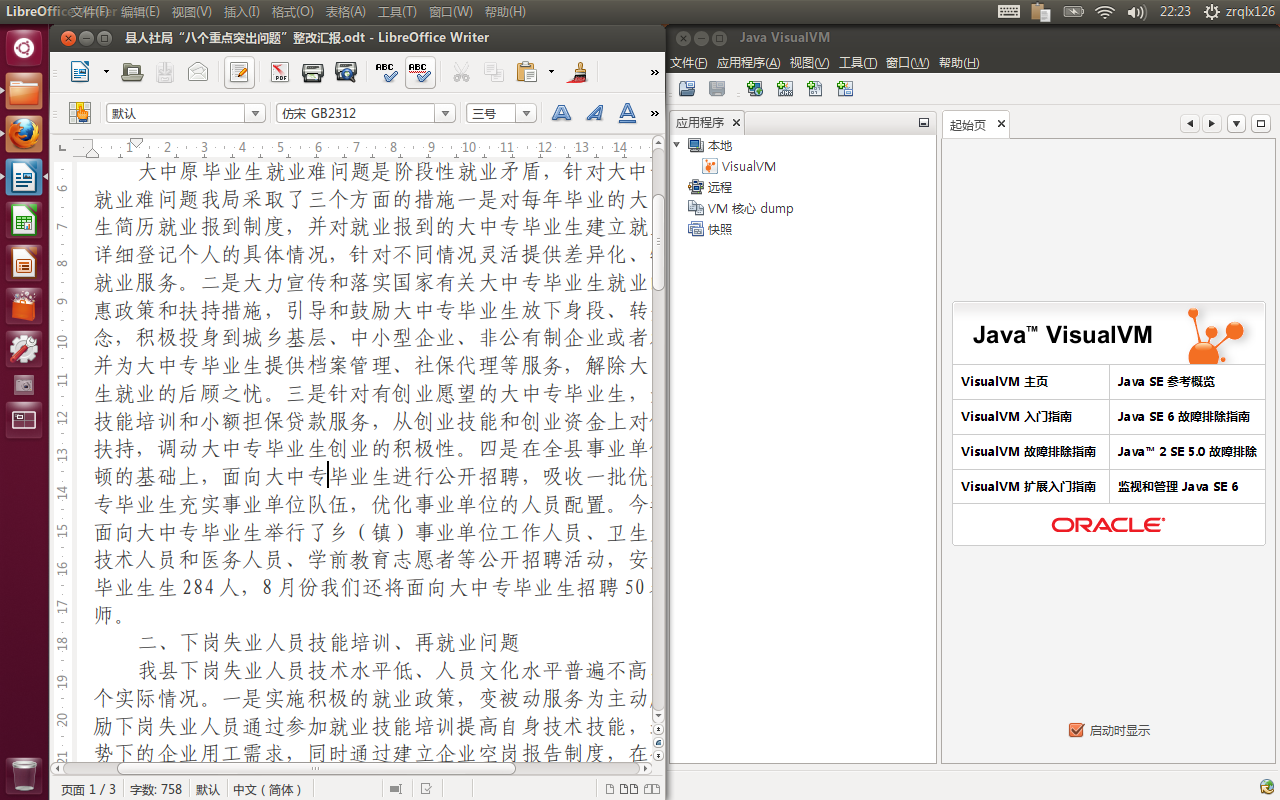Open Java SE 6 故障排除指南 link

(x=1184, y=416)
